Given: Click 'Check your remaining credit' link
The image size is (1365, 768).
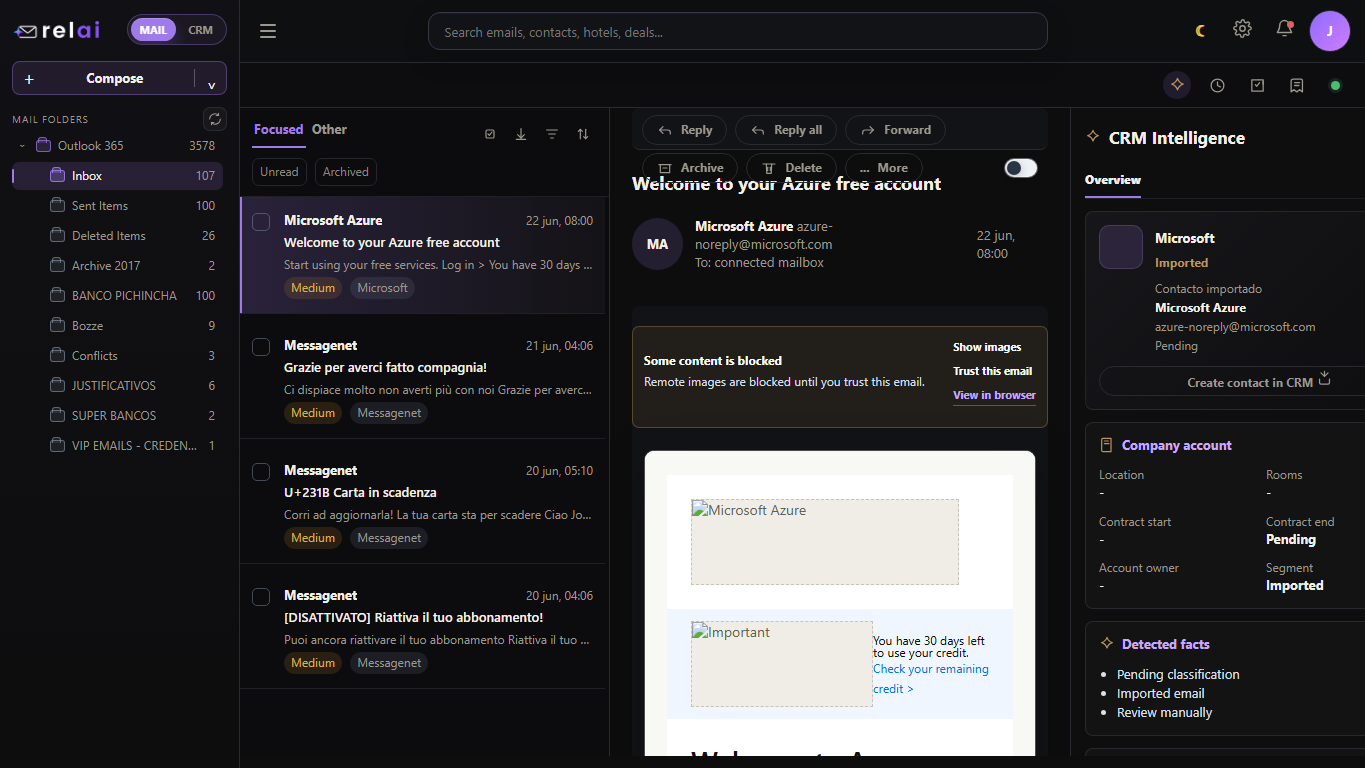Looking at the screenshot, I should click(931, 679).
